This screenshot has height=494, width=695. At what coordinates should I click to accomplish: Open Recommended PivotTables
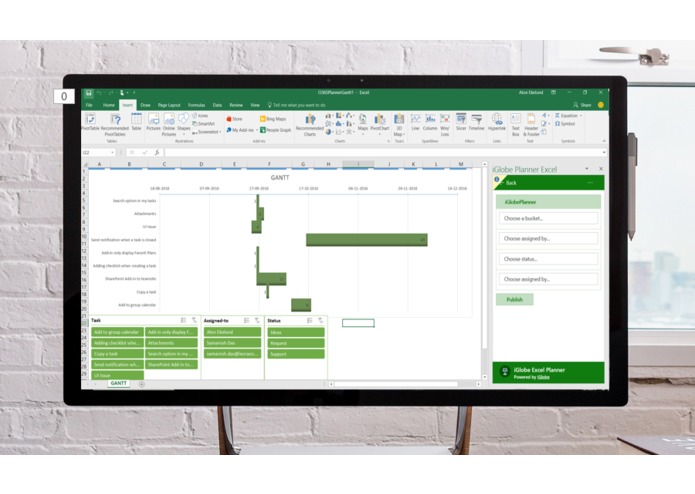(x=115, y=124)
